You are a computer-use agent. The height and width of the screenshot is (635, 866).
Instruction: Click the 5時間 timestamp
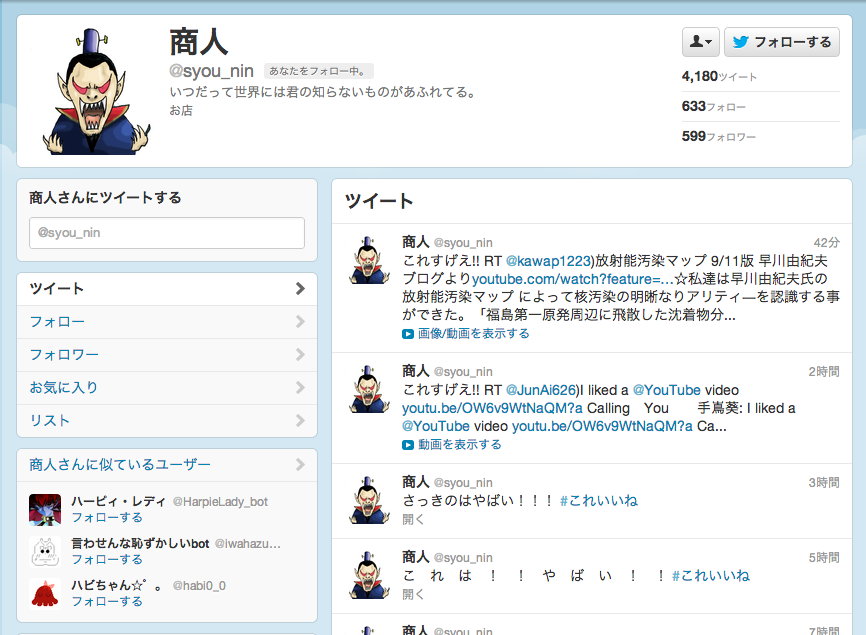coord(824,558)
